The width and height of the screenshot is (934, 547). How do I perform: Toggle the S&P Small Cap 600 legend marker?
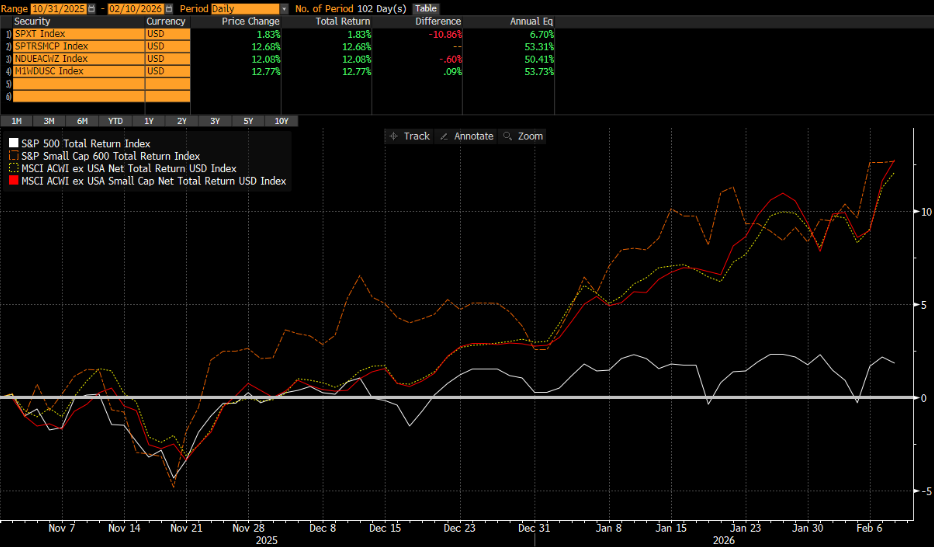(13, 156)
